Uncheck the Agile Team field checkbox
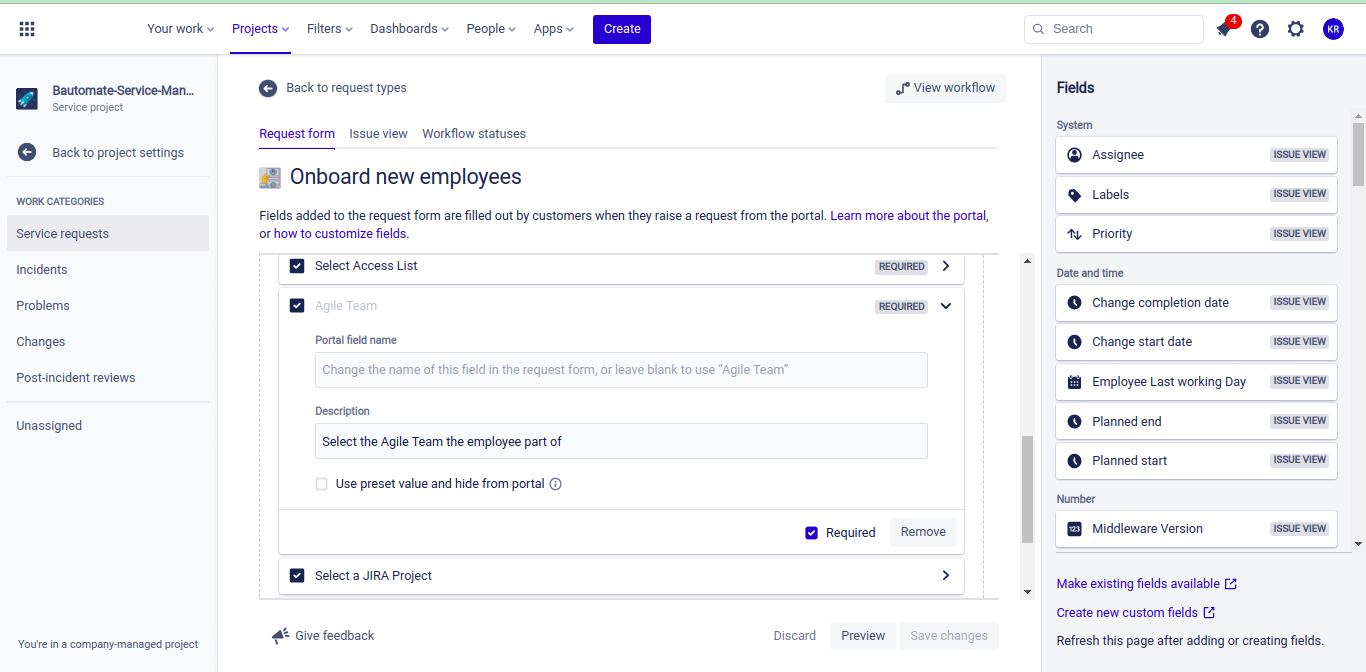This screenshot has width=1366, height=672. [297, 306]
